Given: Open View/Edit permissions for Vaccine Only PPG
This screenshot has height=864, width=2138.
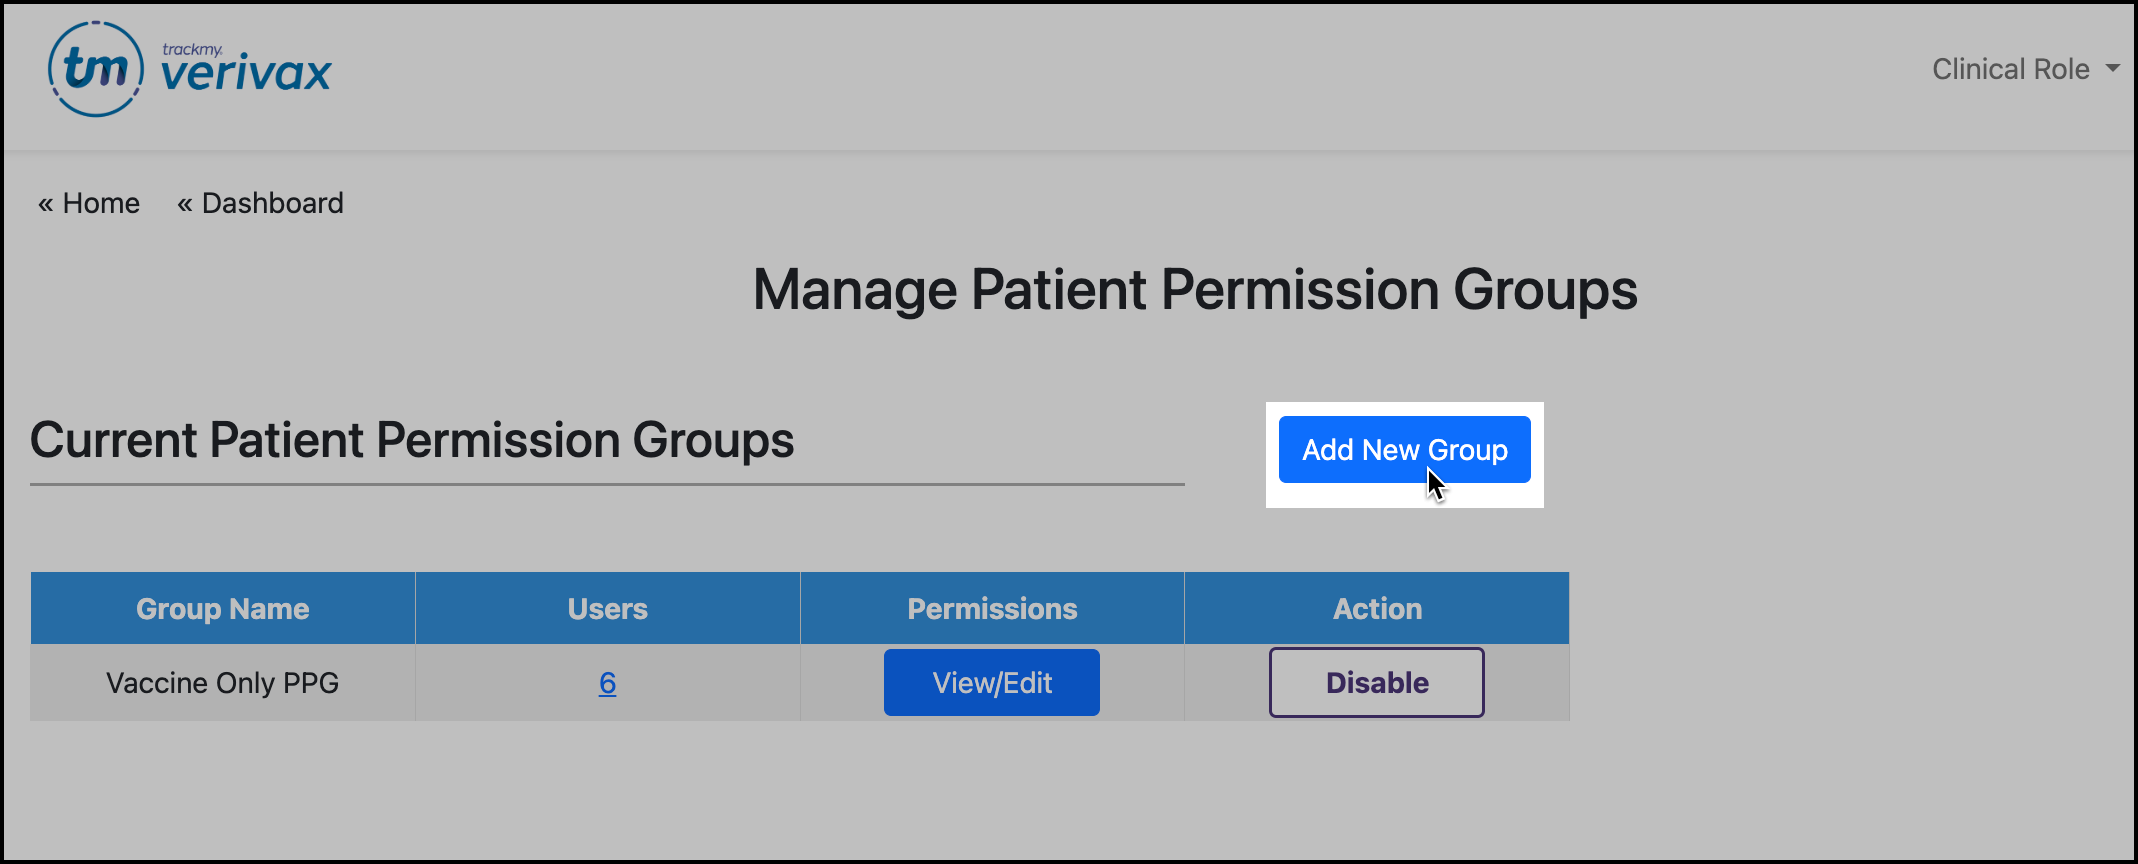Looking at the screenshot, I should click(x=991, y=683).
